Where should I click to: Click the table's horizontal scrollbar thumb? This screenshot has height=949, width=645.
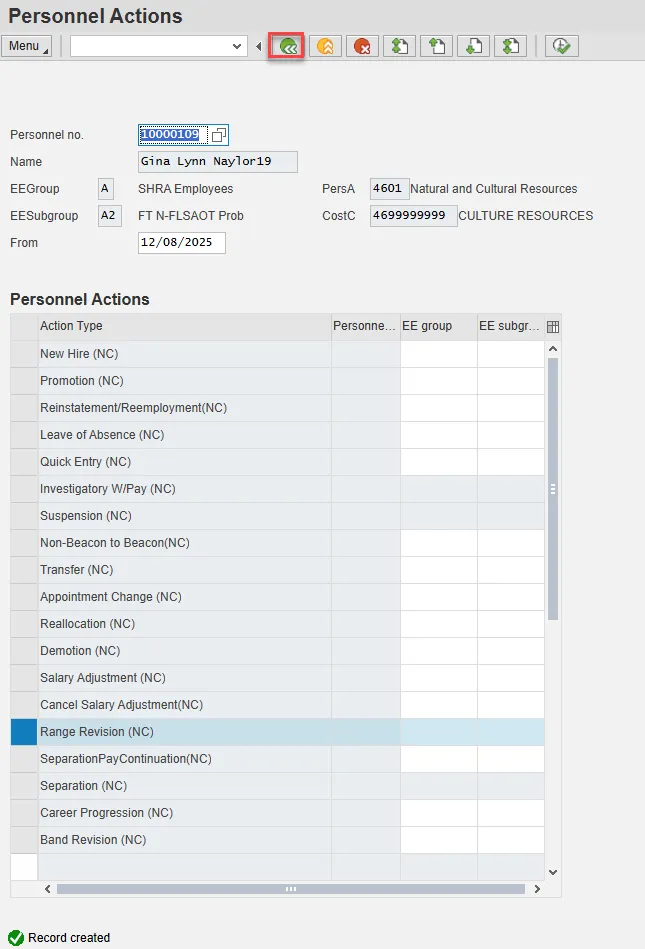290,889
